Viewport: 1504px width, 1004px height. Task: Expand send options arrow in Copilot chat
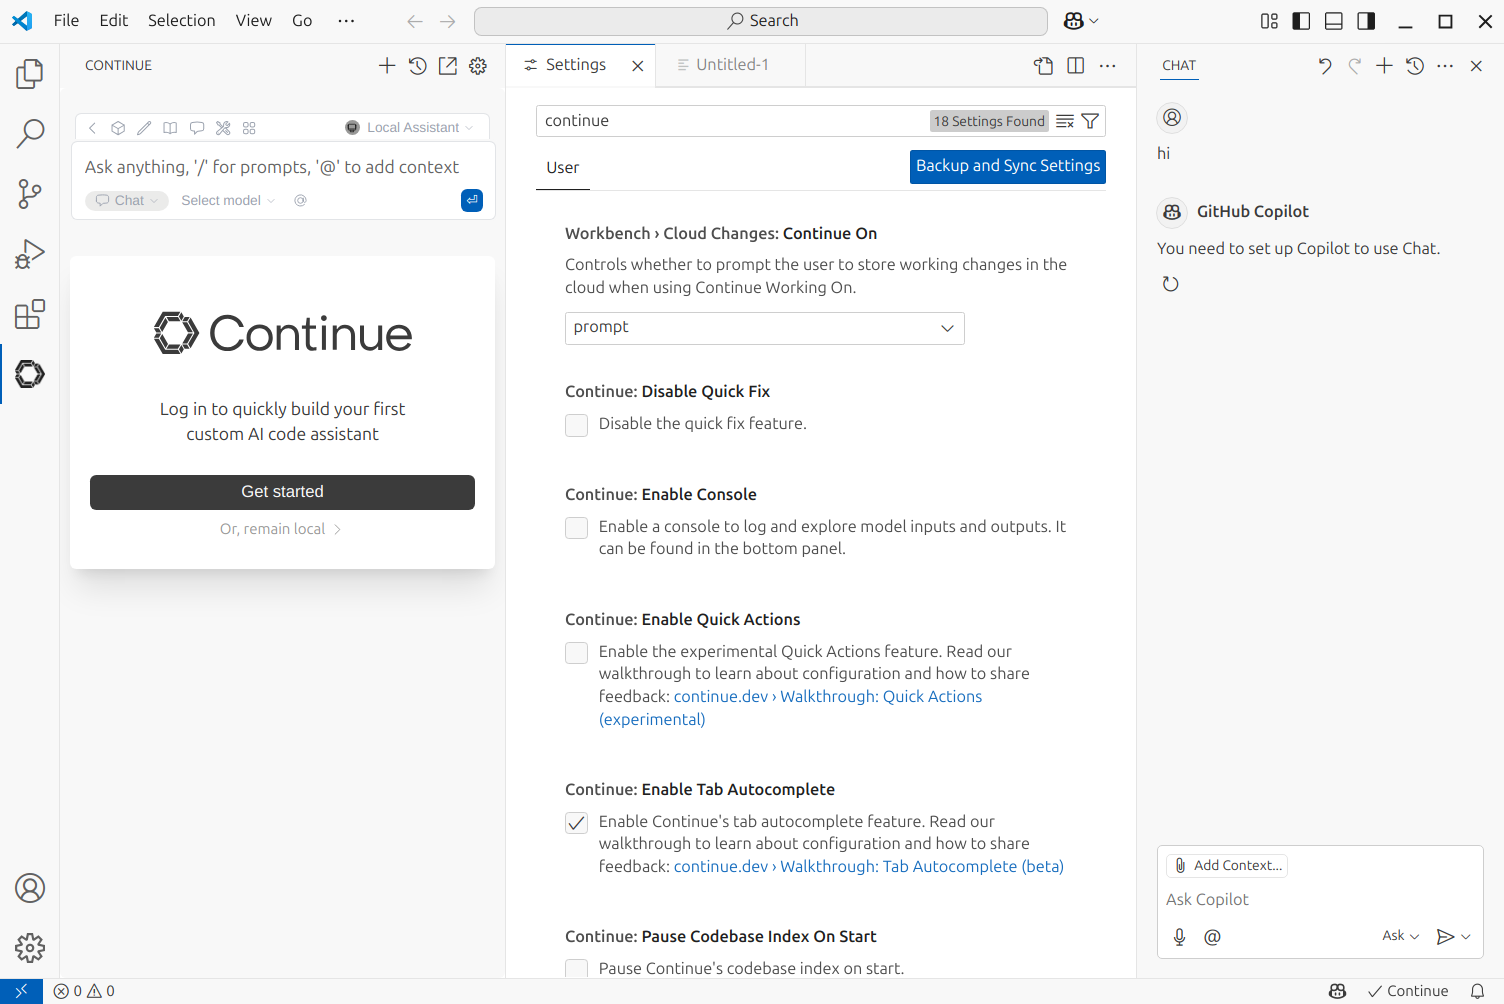pyautogui.click(x=1466, y=937)
